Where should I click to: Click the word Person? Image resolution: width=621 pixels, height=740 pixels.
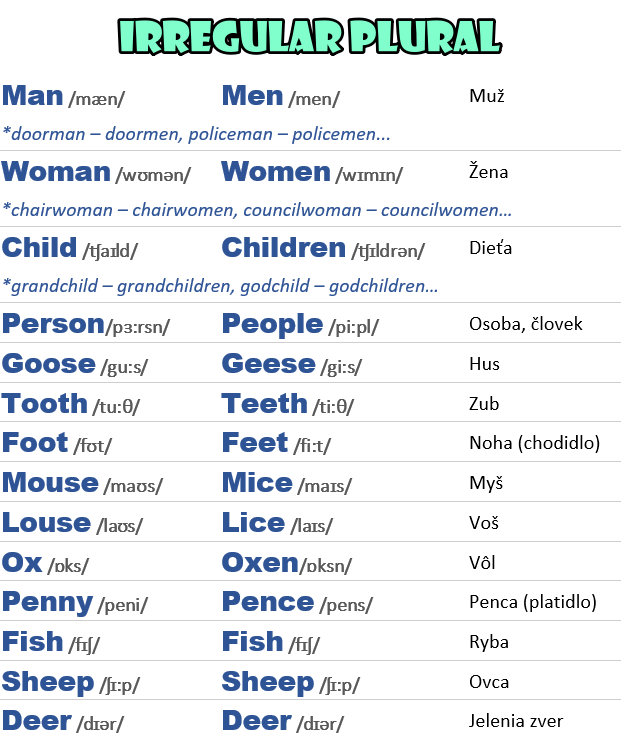coord(53,324)
